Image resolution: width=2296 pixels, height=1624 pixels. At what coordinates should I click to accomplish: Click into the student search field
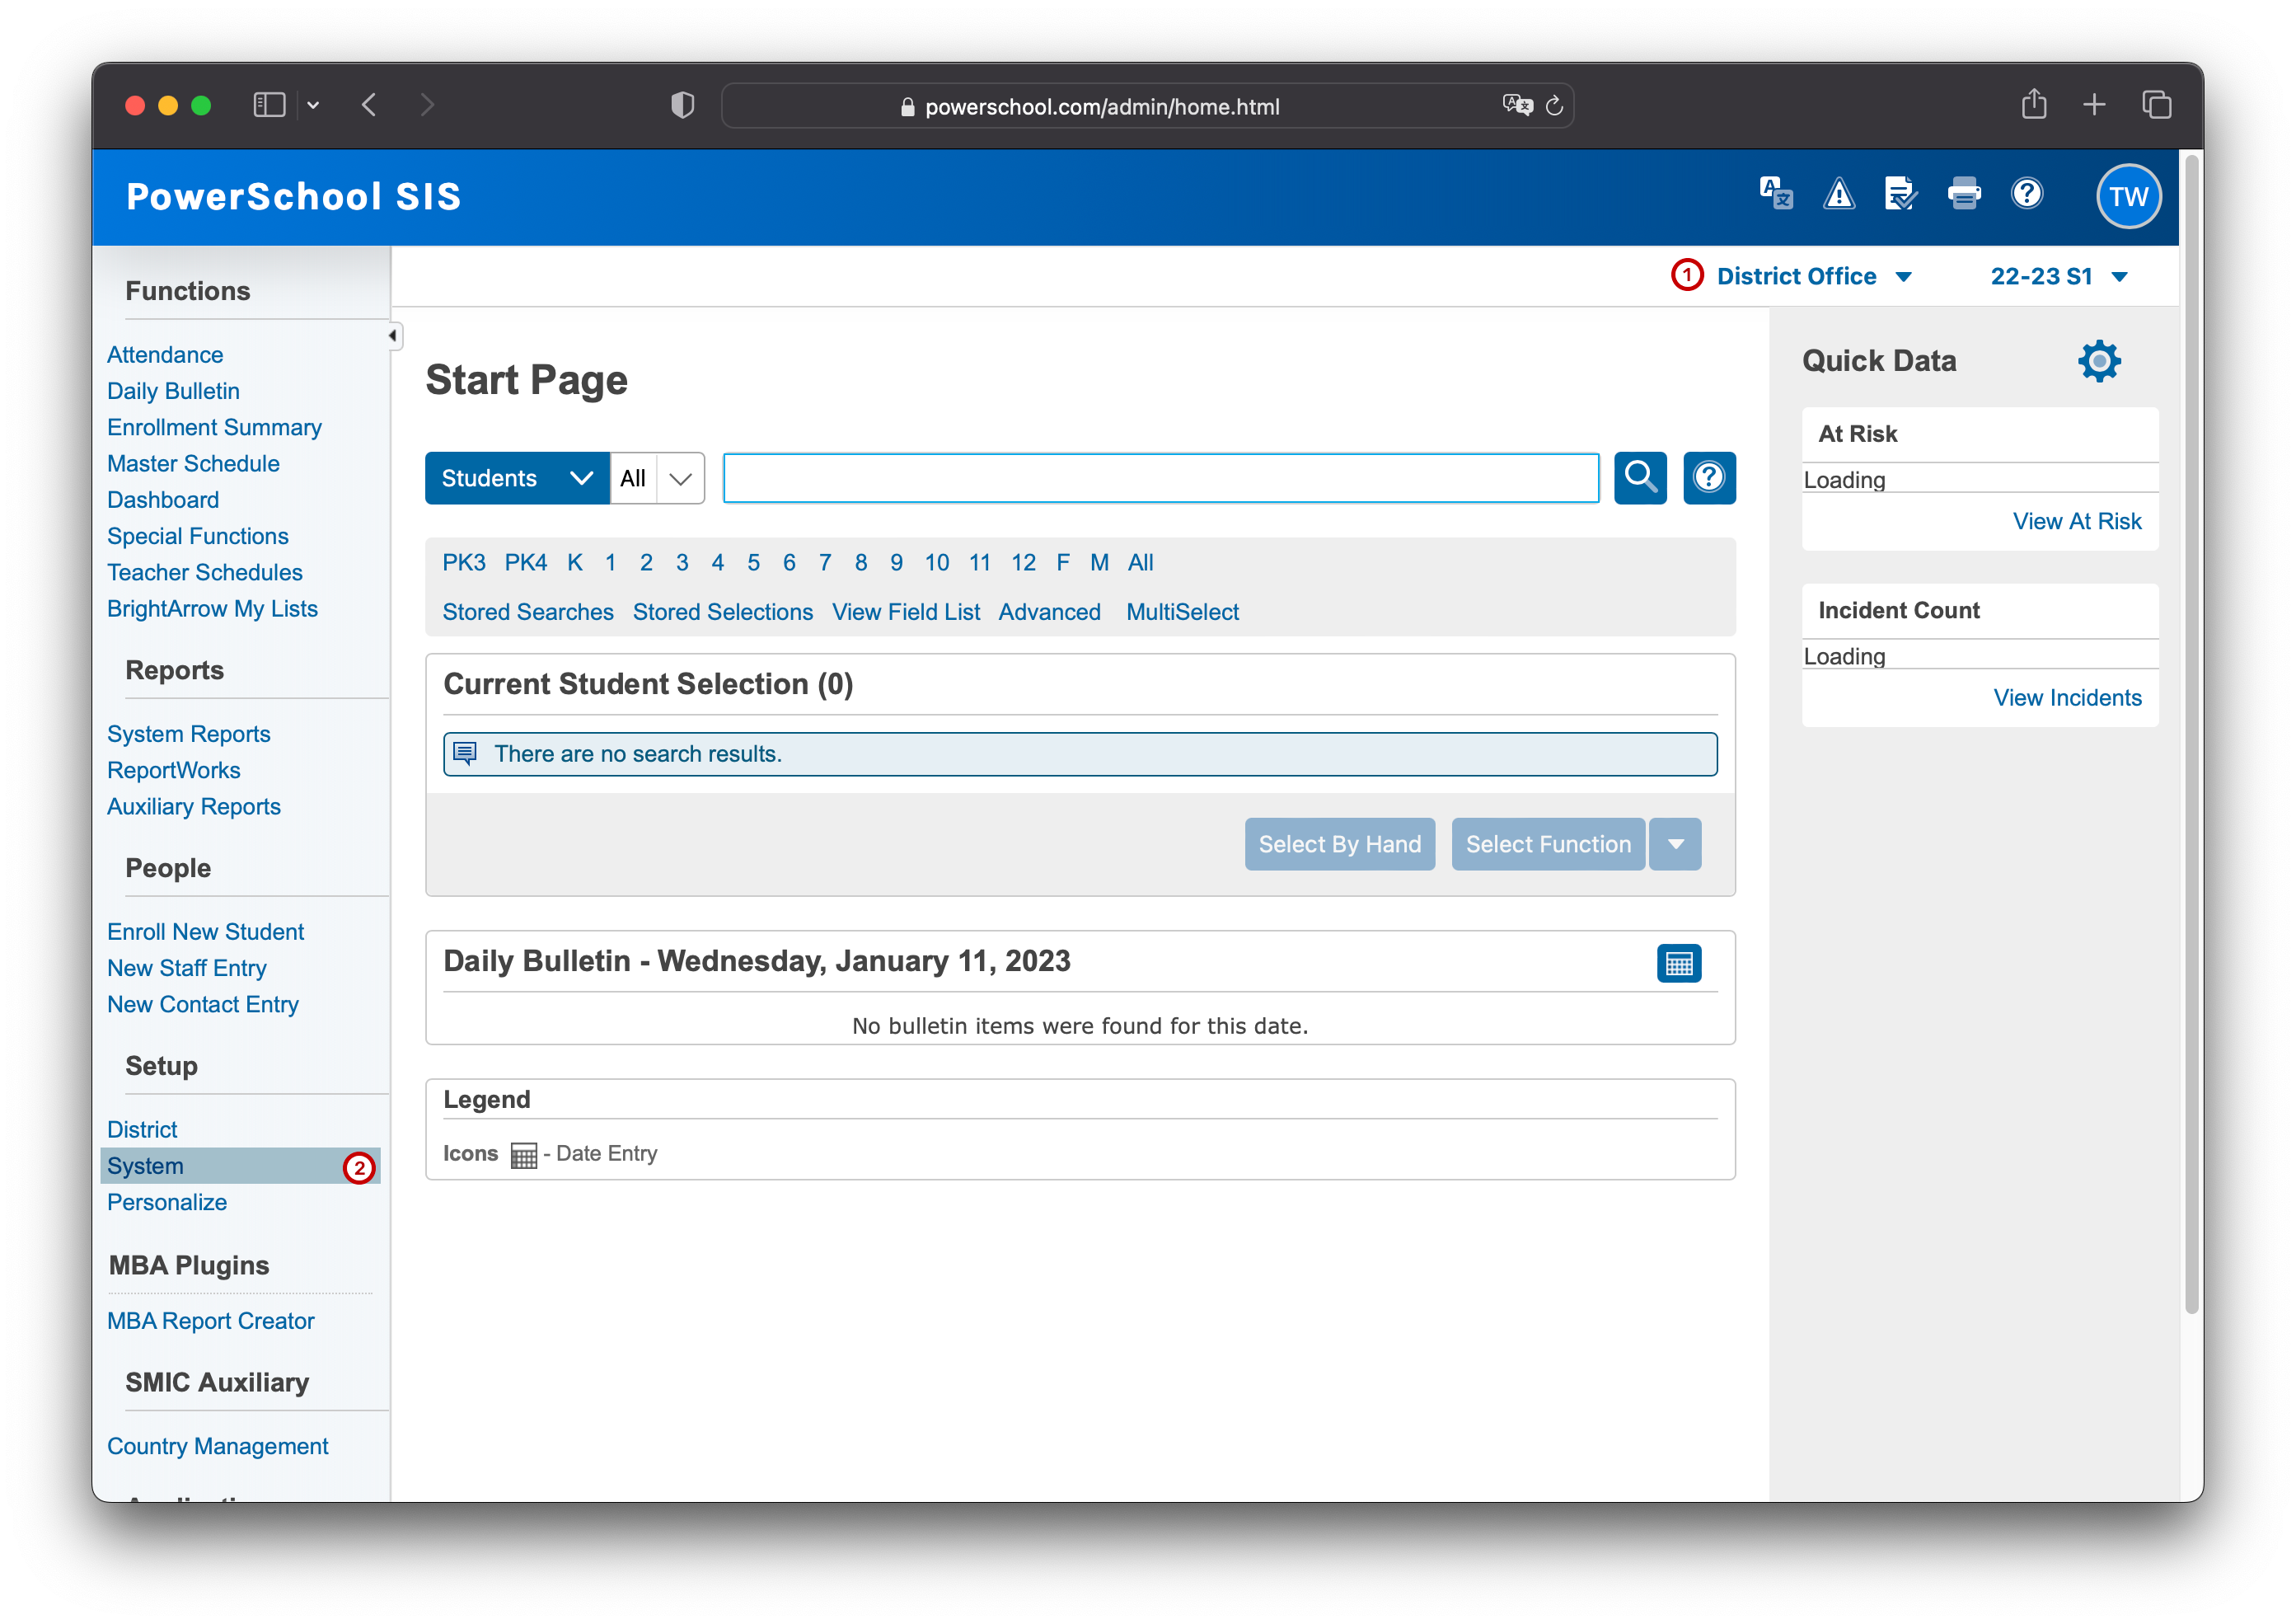coord(1160,478)
